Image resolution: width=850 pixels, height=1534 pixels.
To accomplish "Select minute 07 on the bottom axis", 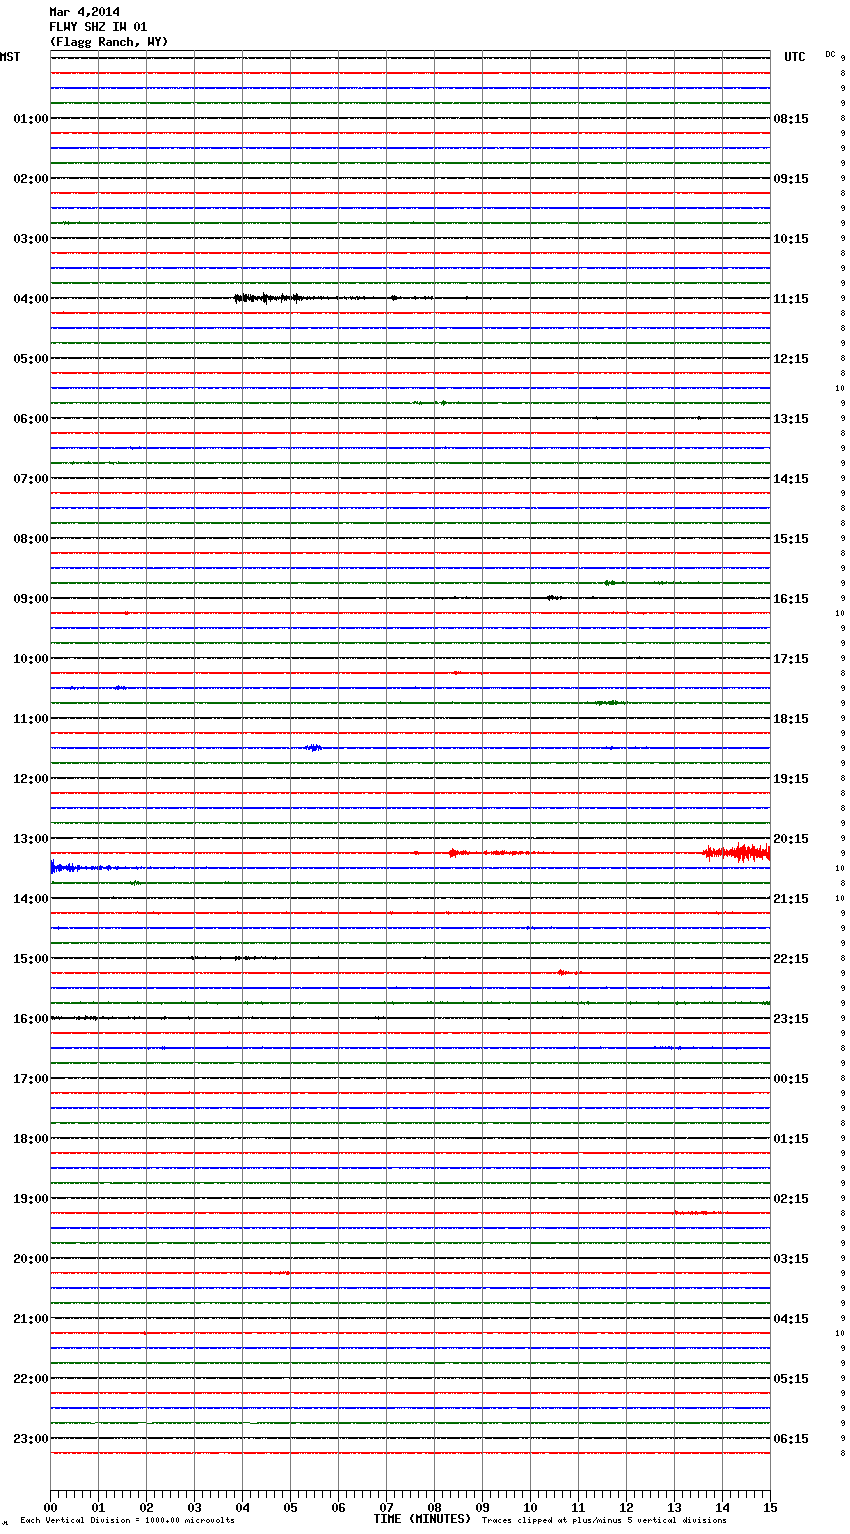I will [386, 1507].
